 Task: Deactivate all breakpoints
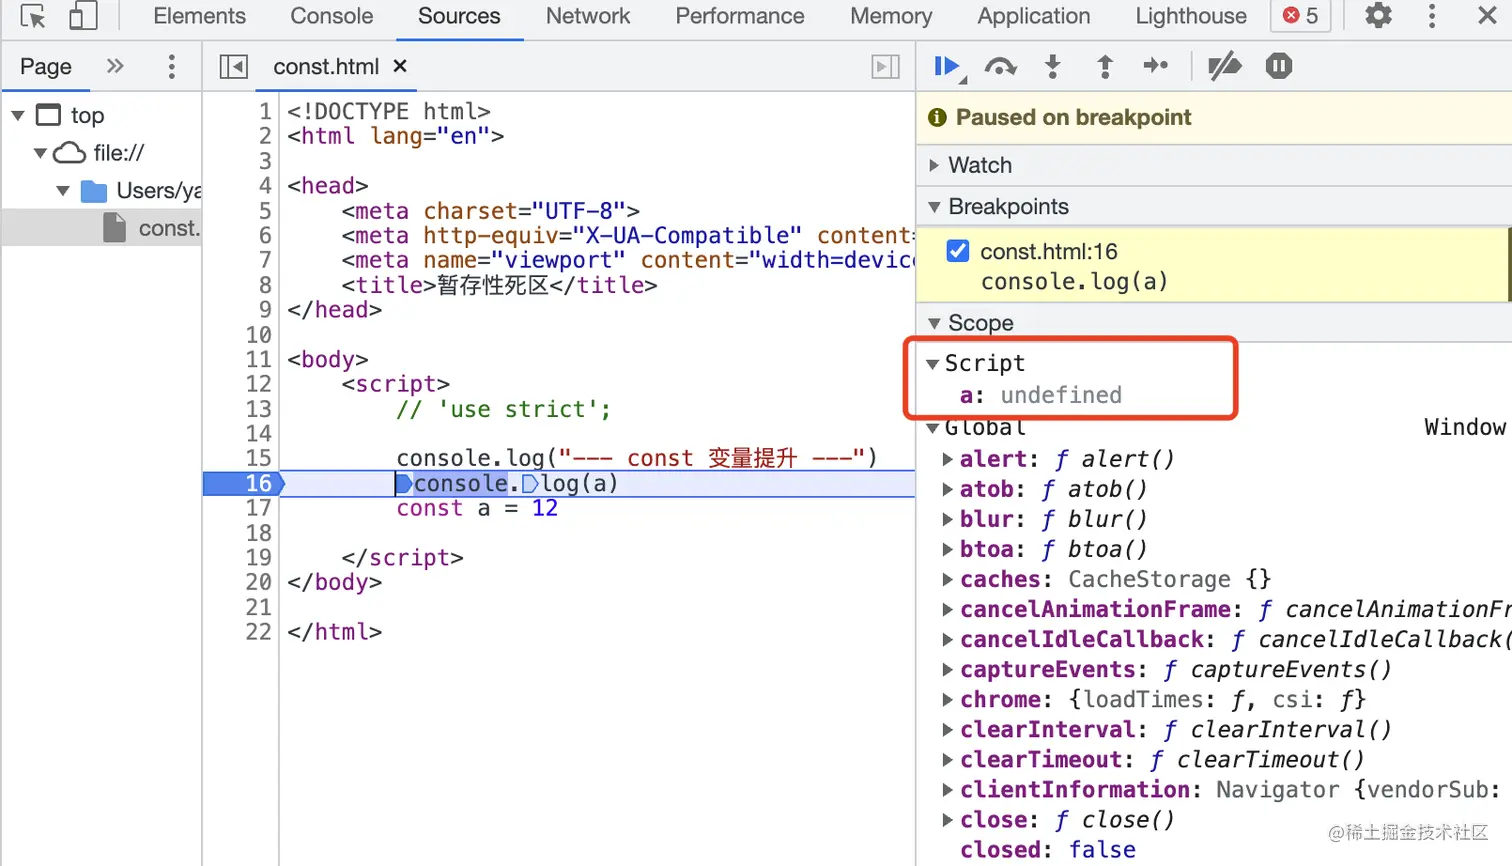tap(1225, 66)
